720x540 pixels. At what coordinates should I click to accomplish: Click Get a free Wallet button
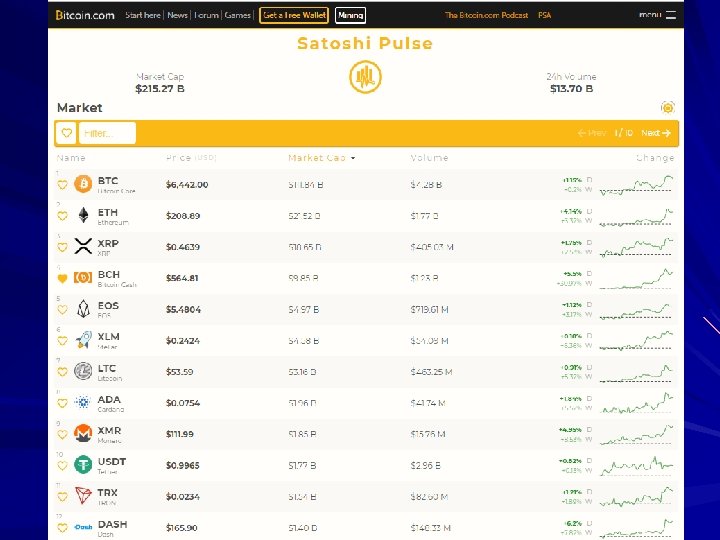click(294, 15)
